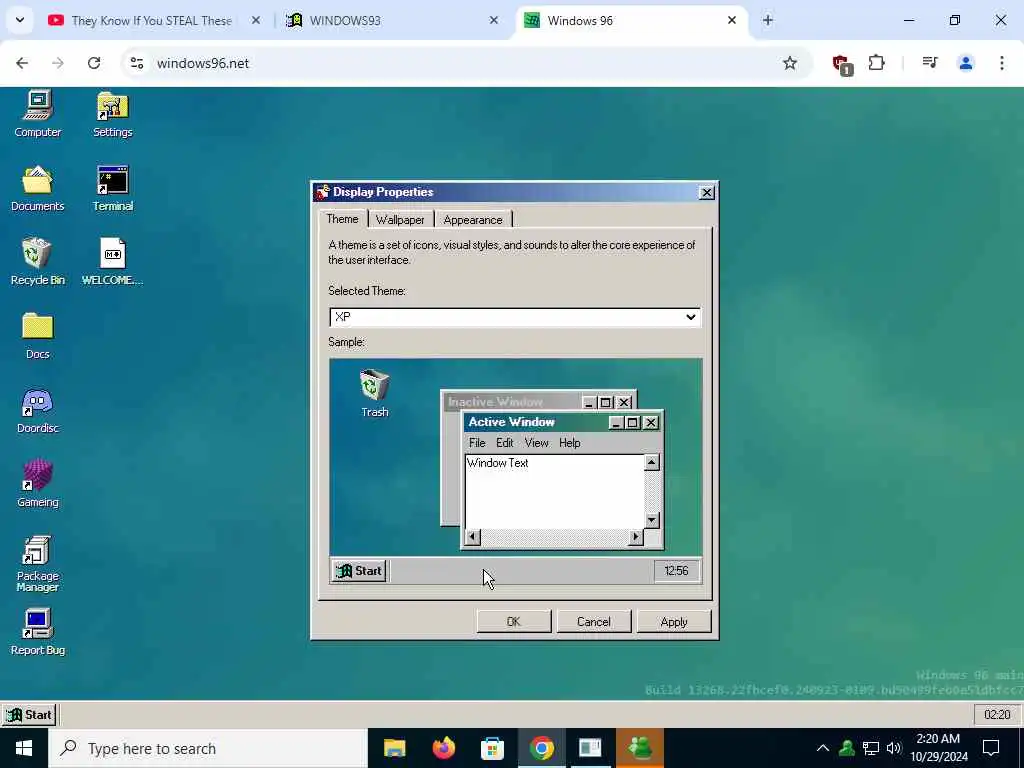
Task: Open the Settings desktop icon
Action: 112,114
